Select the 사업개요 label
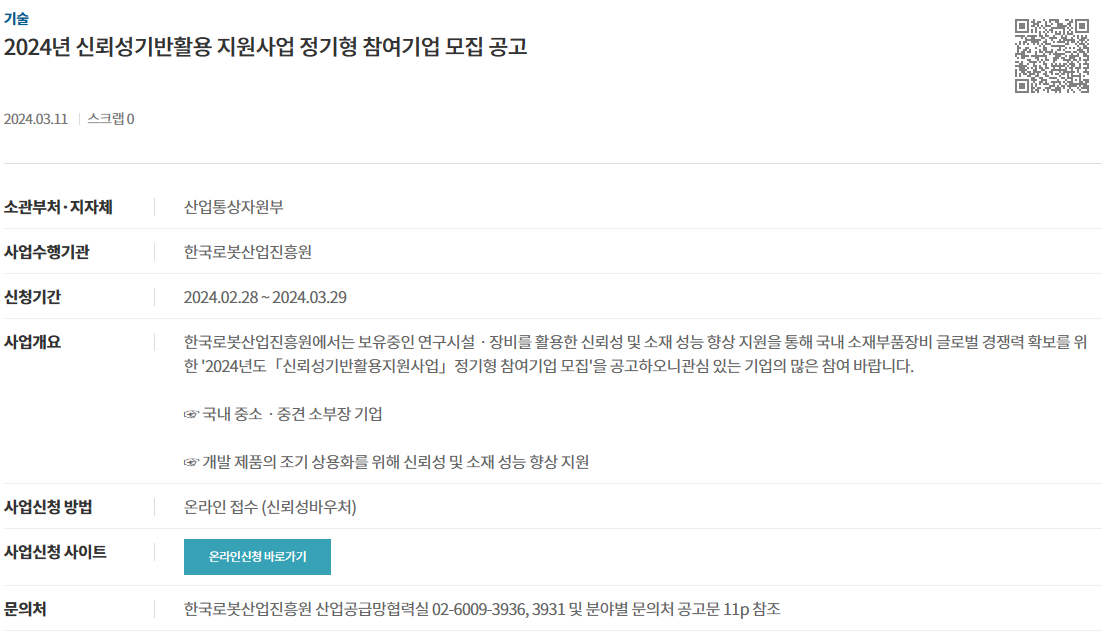 [33, 342]
